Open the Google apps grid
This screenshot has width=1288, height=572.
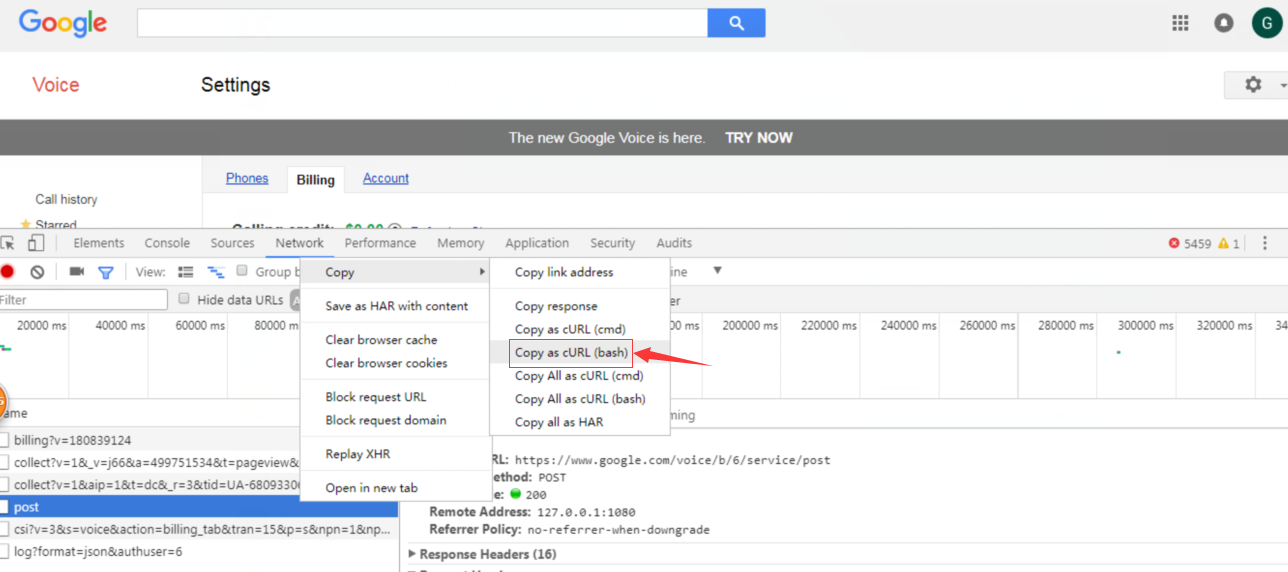click(x=1180, y=22)
